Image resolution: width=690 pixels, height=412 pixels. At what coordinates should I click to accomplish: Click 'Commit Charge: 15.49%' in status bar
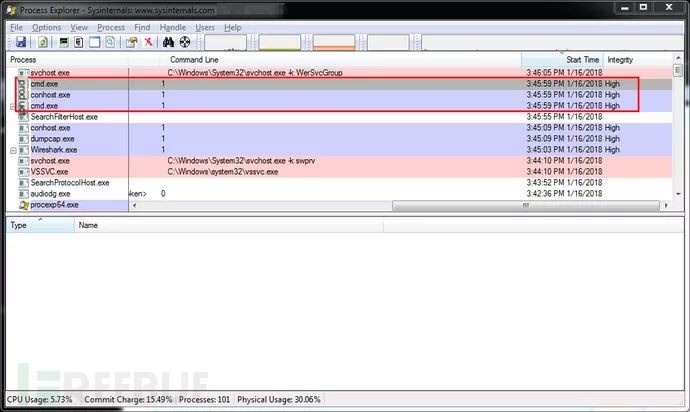(128, 400)
